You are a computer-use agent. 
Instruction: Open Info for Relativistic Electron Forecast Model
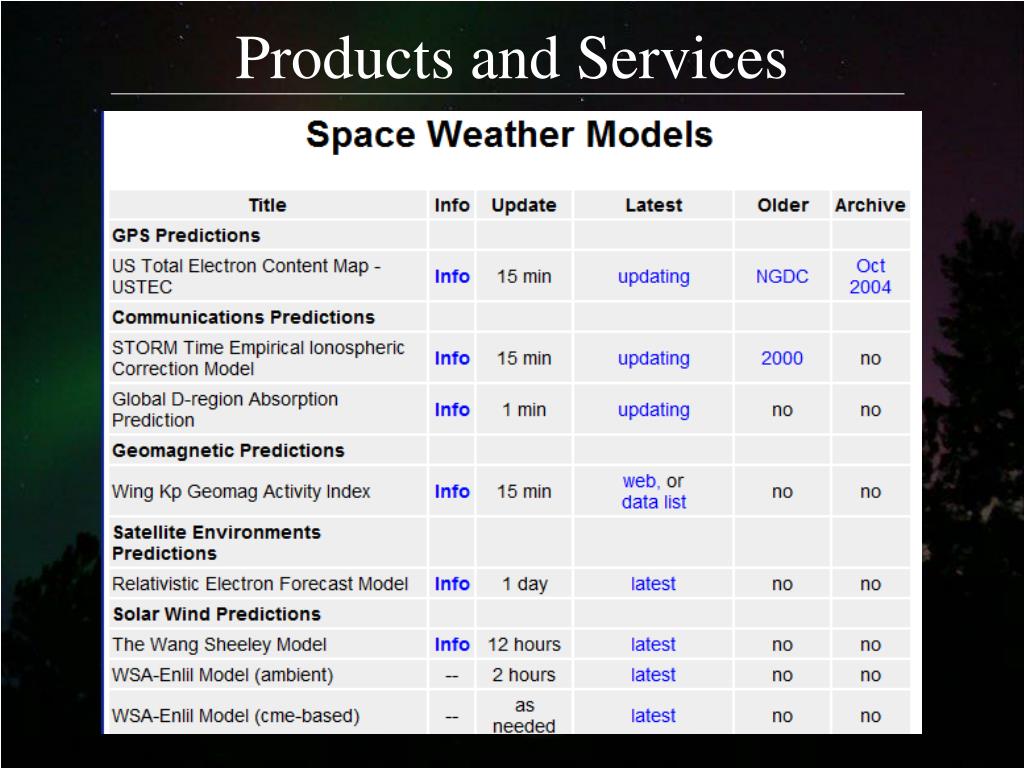pyautogui.click(x=452, y=583)
